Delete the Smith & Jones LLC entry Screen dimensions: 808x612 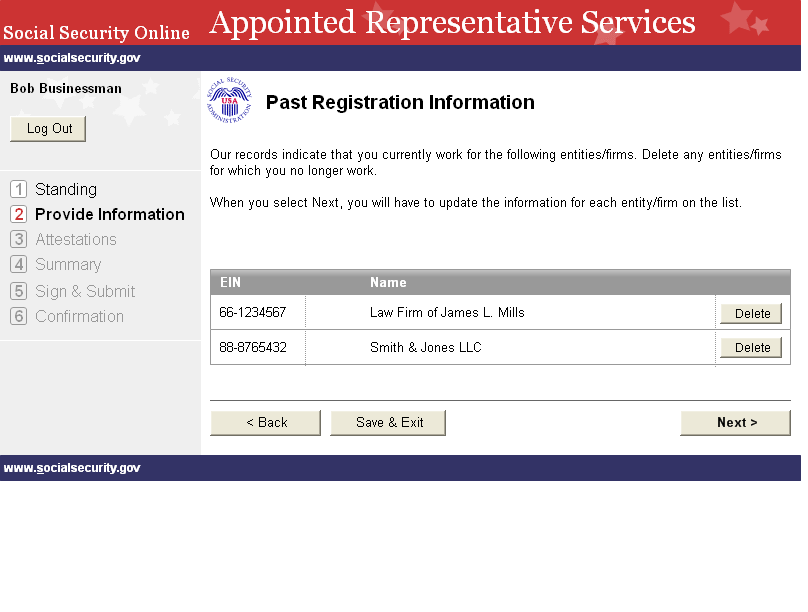(752, 347)
